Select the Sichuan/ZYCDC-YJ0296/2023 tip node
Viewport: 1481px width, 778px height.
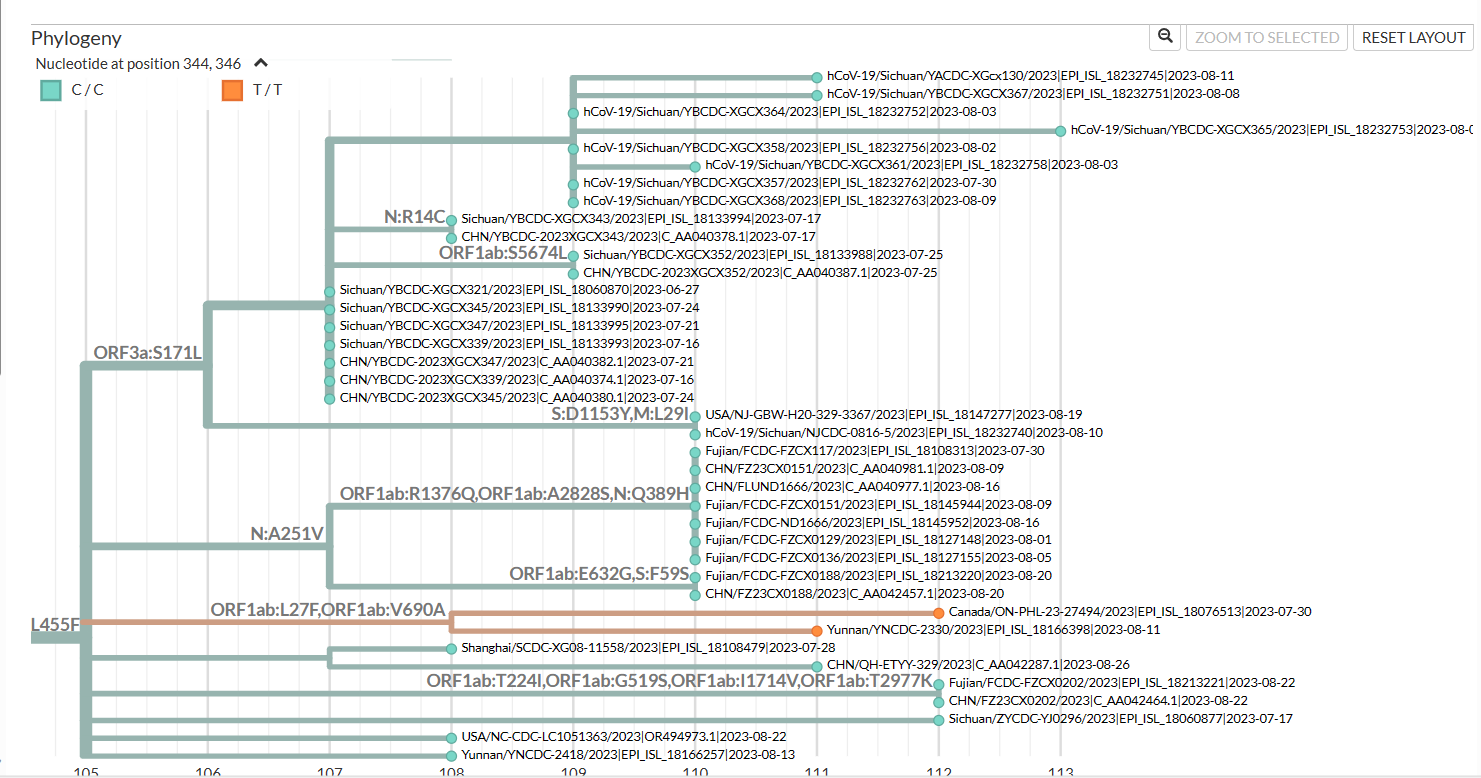point(937,719)
